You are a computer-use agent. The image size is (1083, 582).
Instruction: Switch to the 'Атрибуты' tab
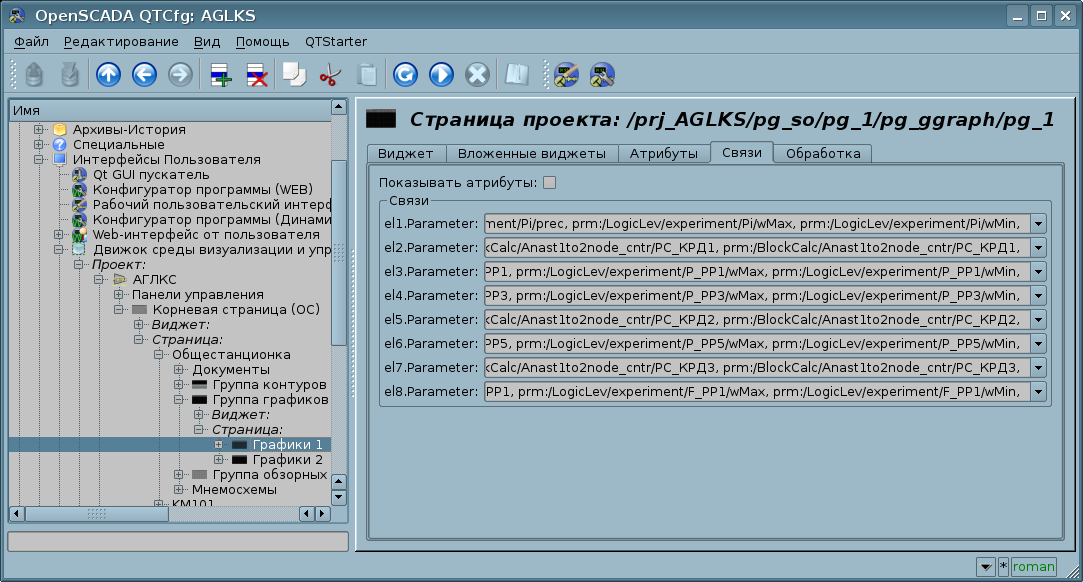click(x=663, y=154)
